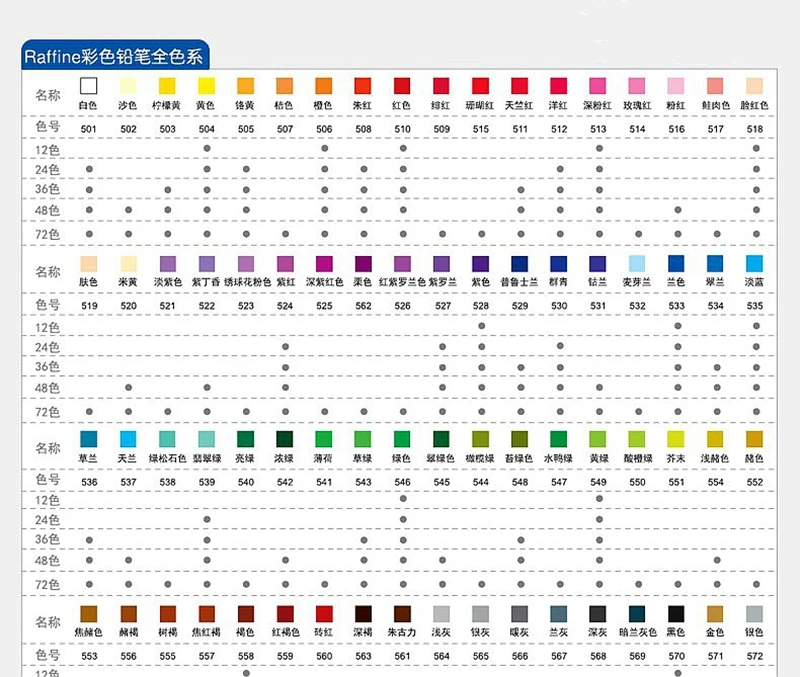Click the ultramarine 群青 swatch

tap(559, 264)
